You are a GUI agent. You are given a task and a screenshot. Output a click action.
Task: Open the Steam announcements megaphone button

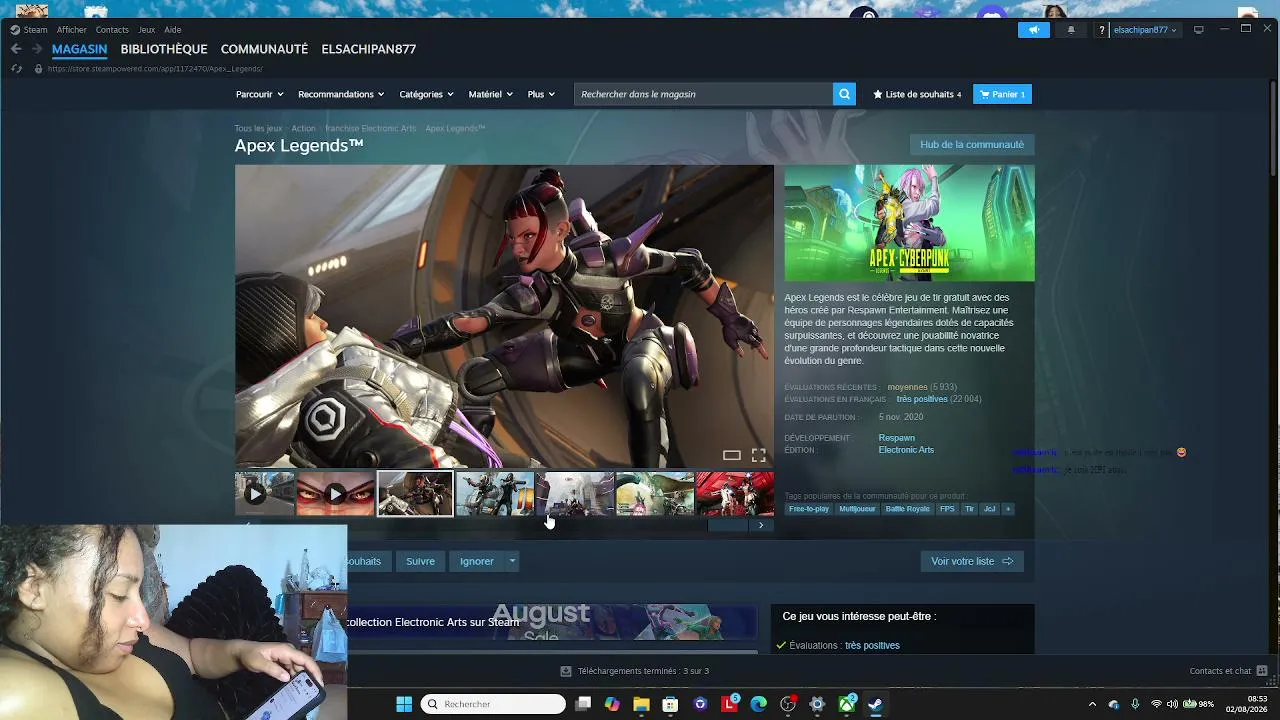[x=1034, y=30]
